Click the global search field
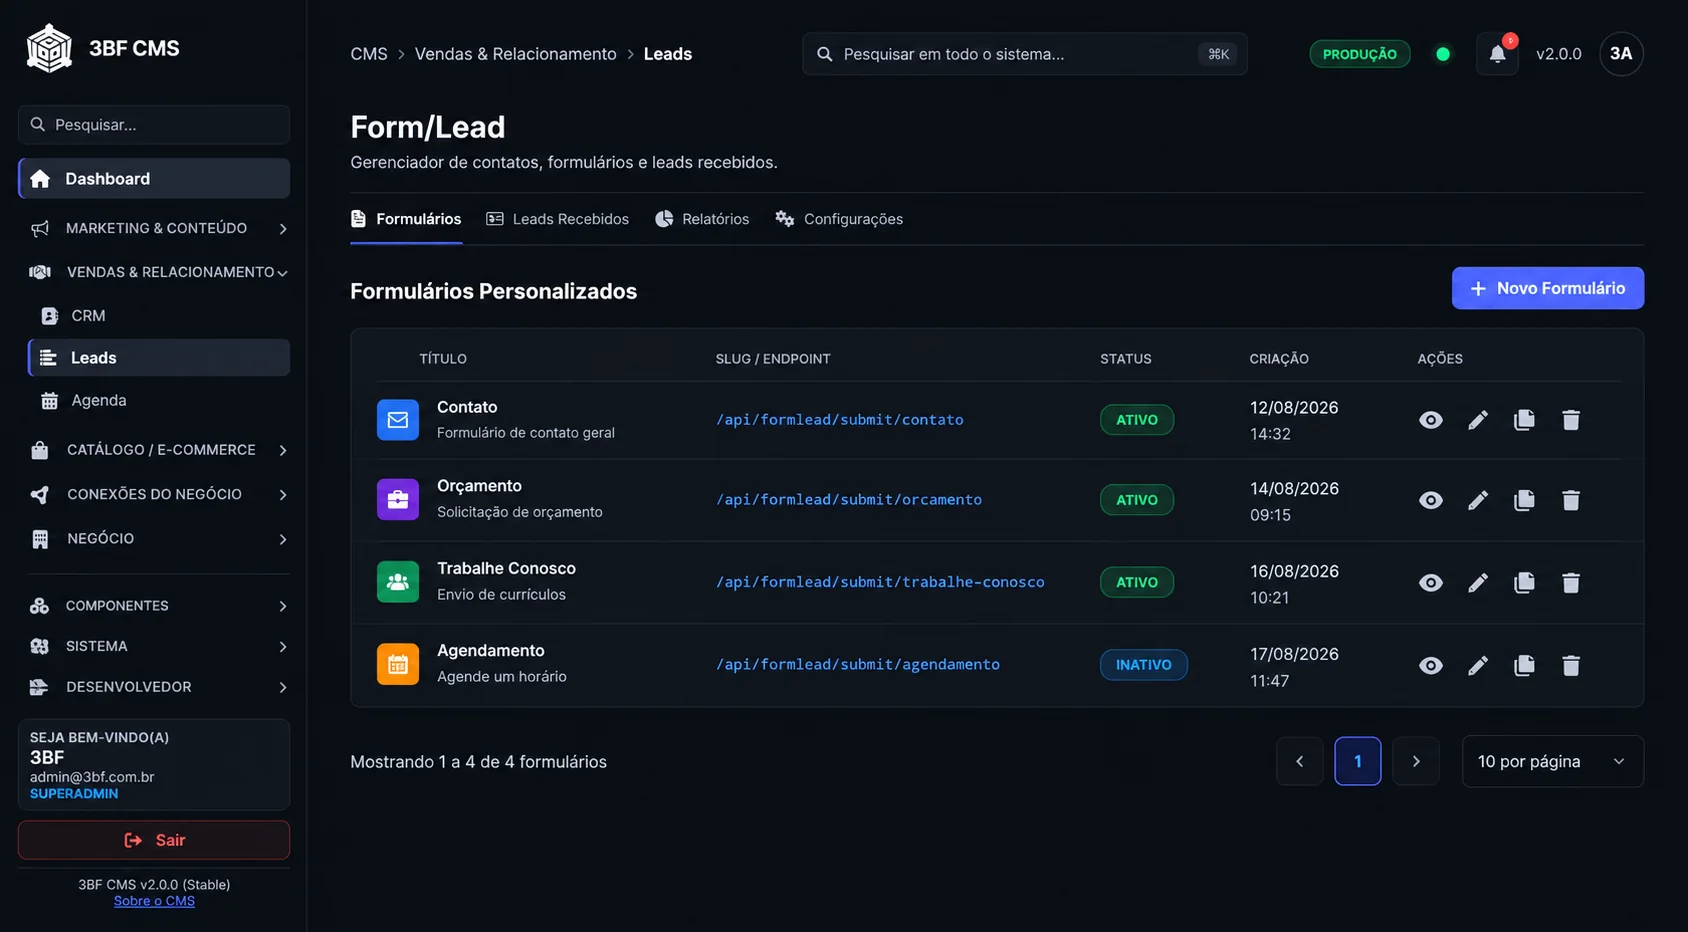Screen dimensions: 1688x932 [1025, 54]
